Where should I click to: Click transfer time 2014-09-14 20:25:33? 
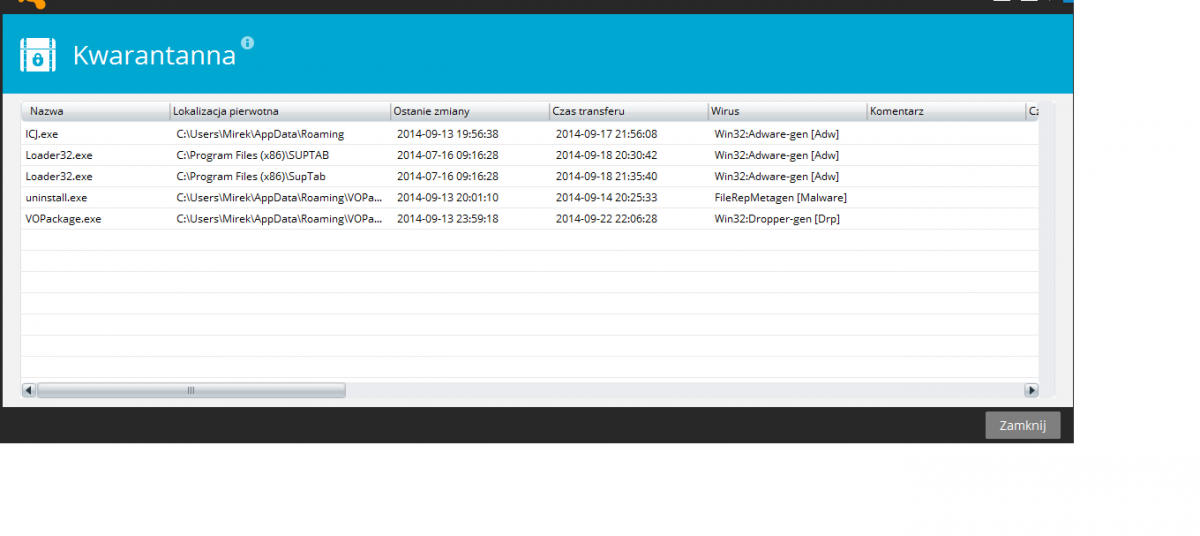606,197
